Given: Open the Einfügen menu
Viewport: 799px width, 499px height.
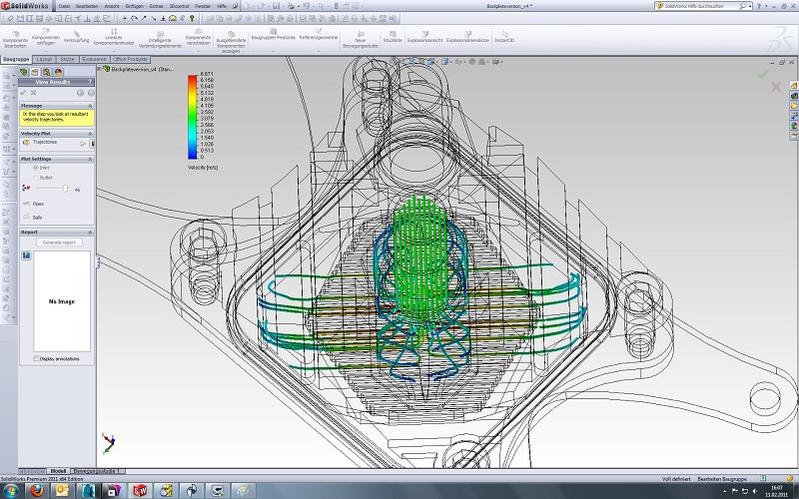Looking at the screenshot, I should point(134,6).
